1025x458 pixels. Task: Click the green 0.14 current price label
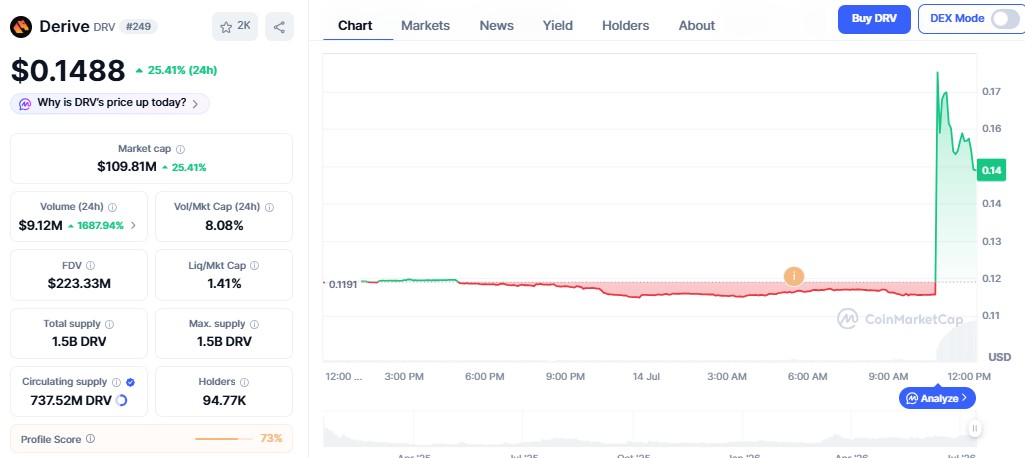tap(991, 171)
